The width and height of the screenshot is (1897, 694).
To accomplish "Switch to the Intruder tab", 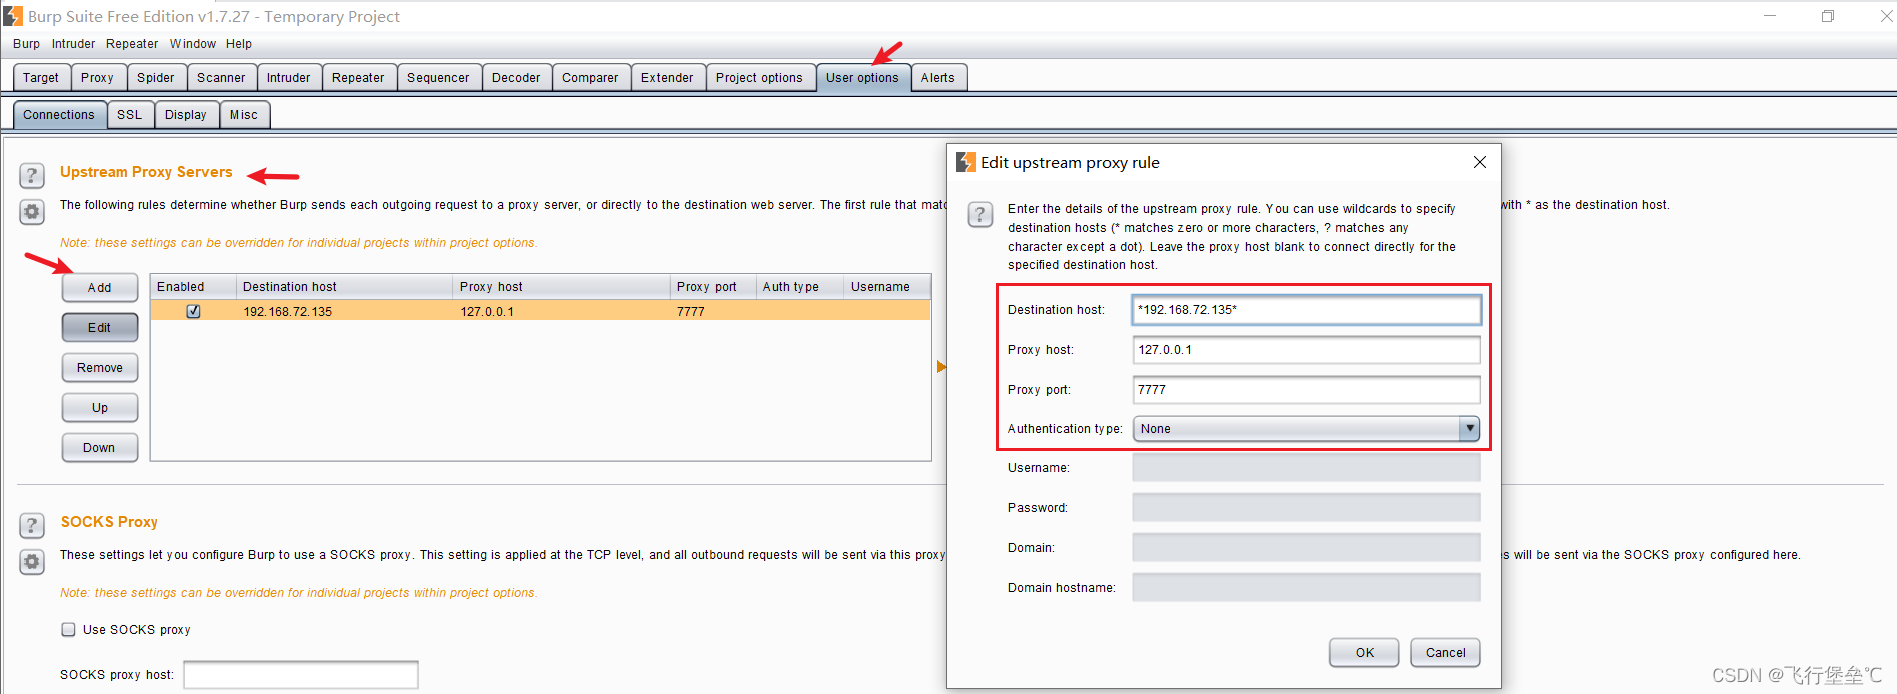I will pos(289,78).
